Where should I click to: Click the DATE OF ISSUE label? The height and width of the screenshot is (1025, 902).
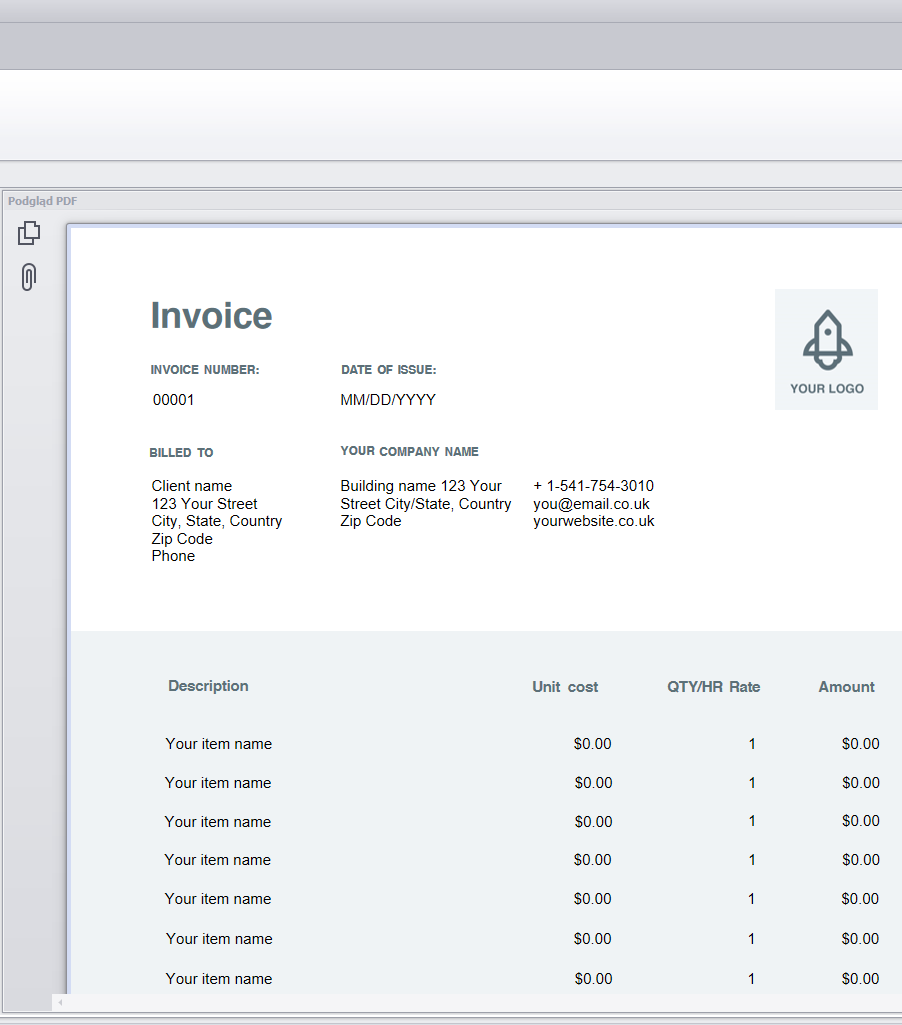click(388, 370)
